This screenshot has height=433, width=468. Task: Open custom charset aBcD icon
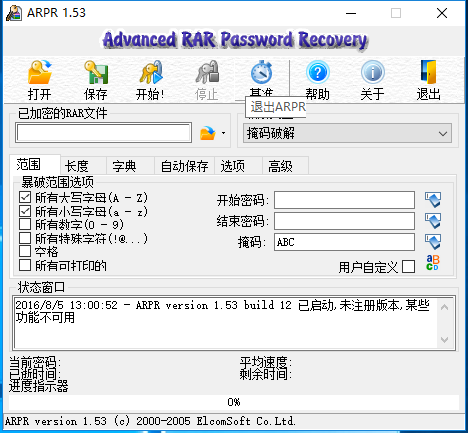coord(433,263)
